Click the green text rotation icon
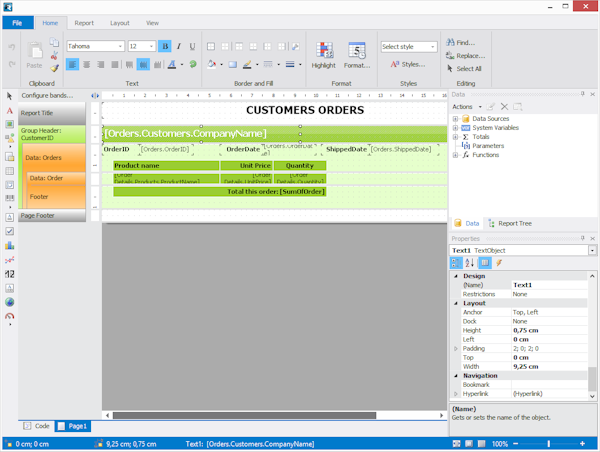The height and width of the screenshot is (452, 600). tap(193, 64)
